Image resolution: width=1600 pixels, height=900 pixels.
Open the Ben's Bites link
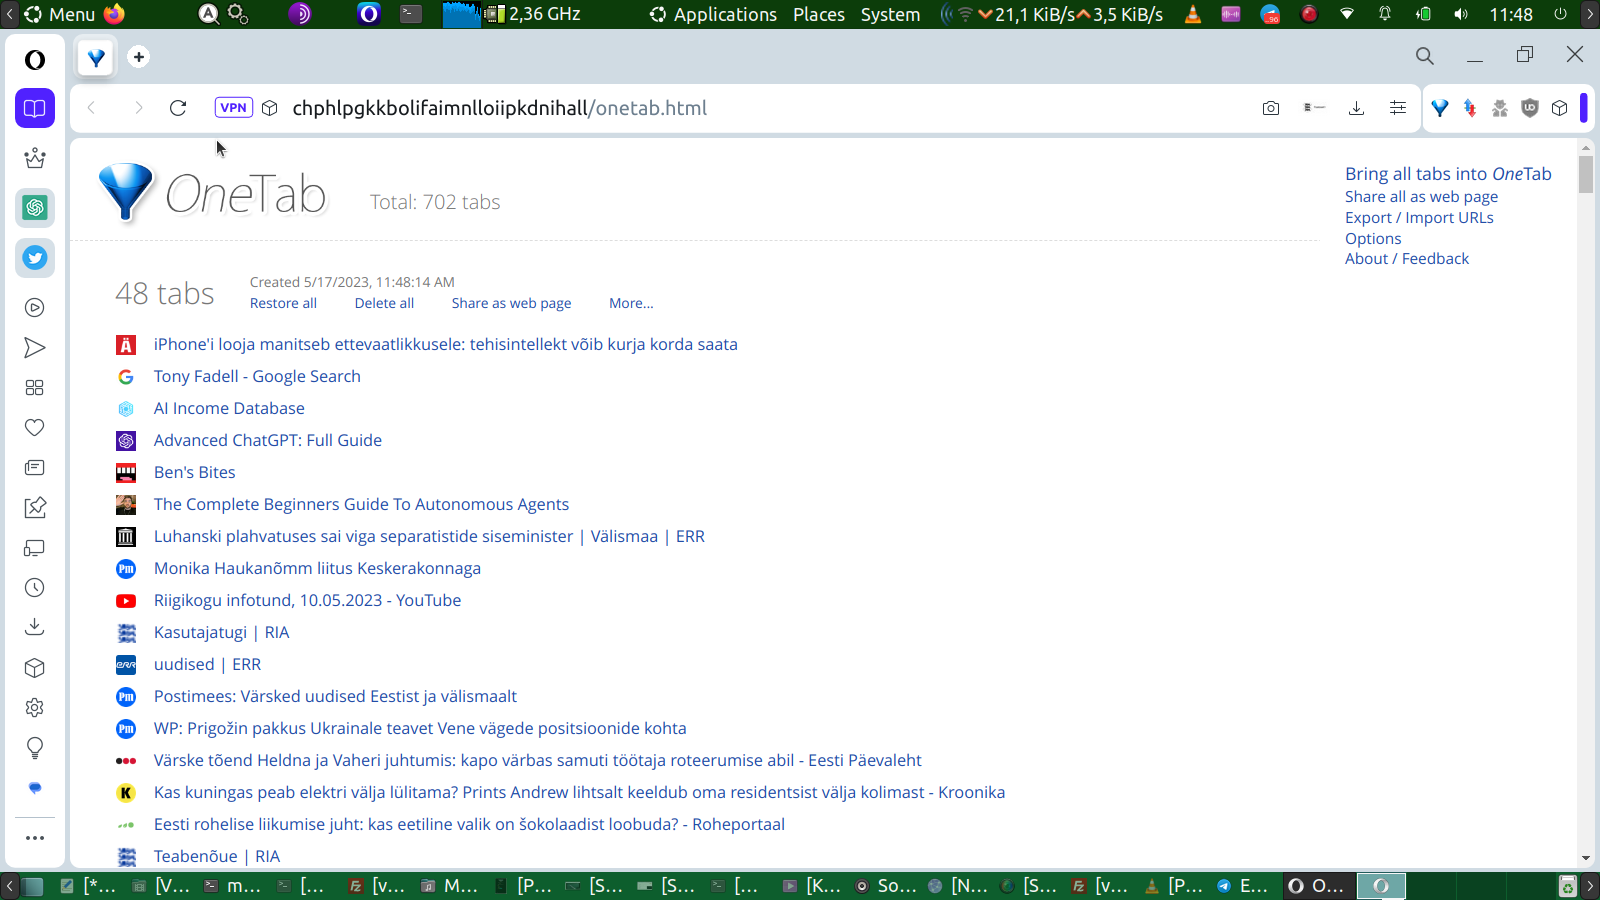coord(195,472)
